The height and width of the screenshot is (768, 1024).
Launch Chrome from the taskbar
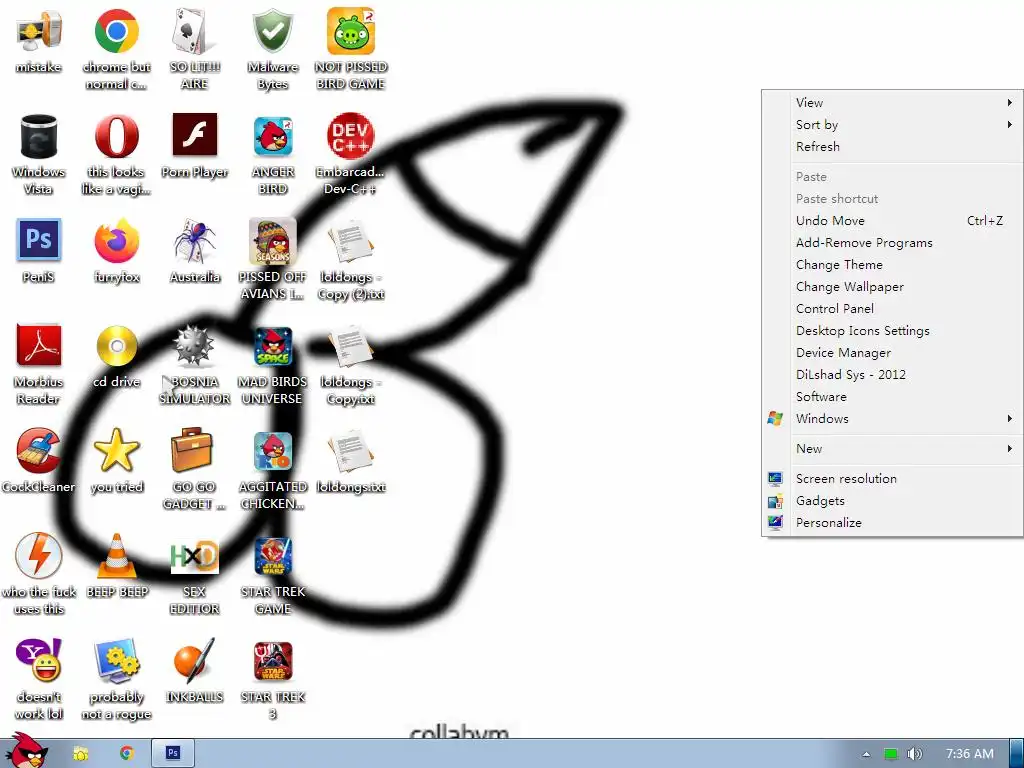(x=127, y=754)
